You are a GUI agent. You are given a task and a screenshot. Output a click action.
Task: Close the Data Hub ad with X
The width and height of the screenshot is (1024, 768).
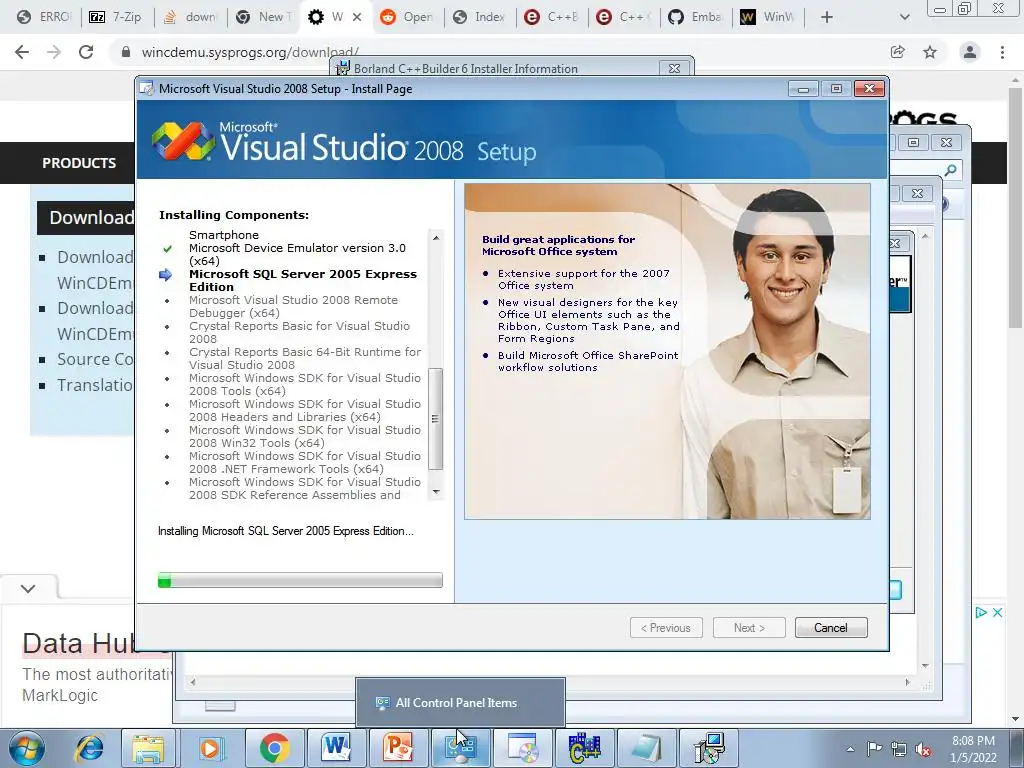(x=997, y=613)
